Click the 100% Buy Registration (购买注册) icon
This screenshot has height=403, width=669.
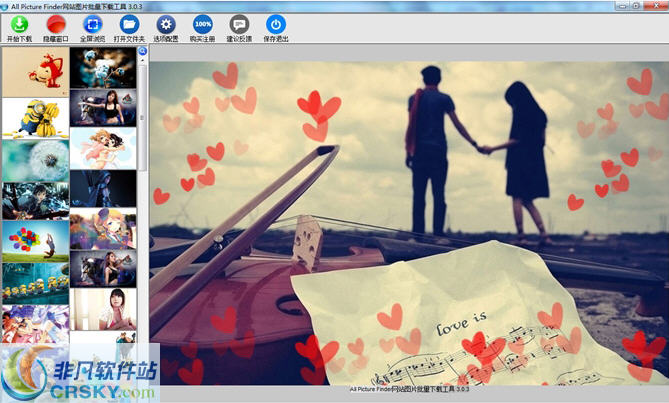203,25
